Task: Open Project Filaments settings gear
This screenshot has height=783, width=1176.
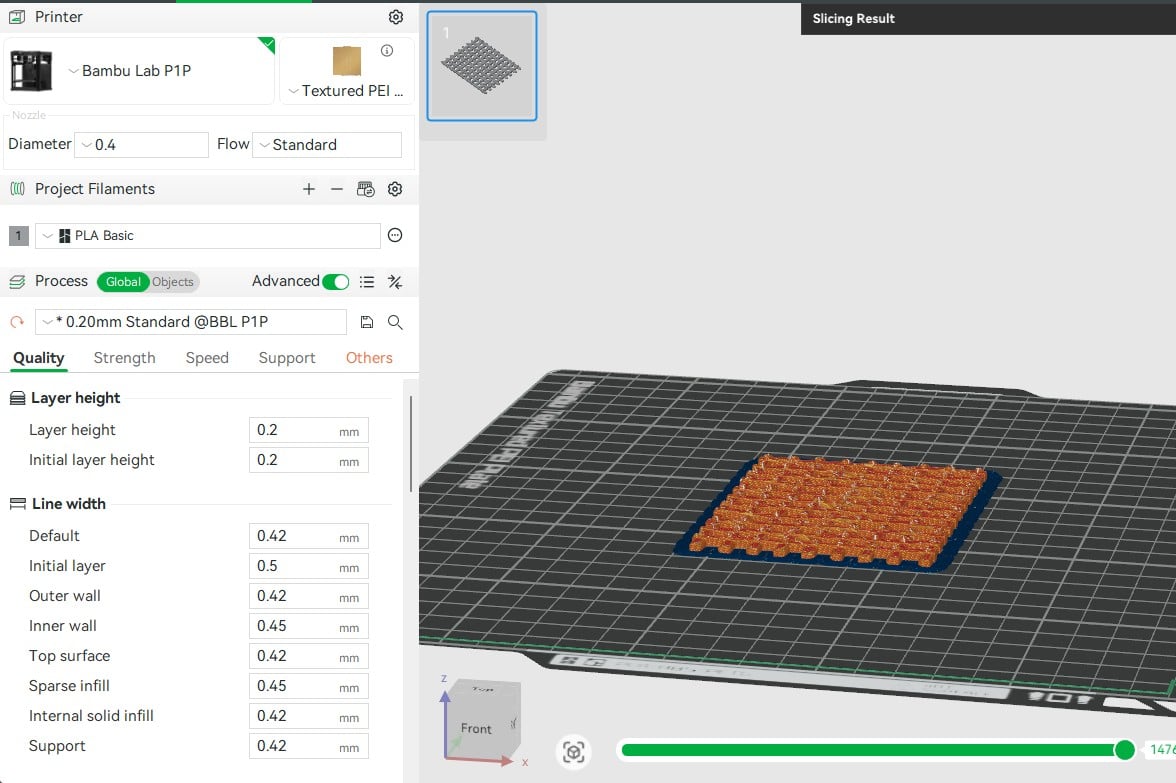Action: [x=395, y=189]
